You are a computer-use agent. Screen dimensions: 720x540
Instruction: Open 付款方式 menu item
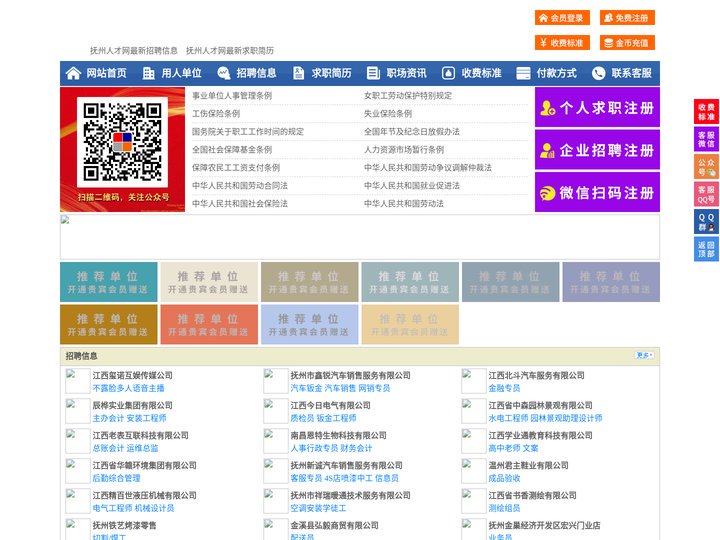coord(557,73)
